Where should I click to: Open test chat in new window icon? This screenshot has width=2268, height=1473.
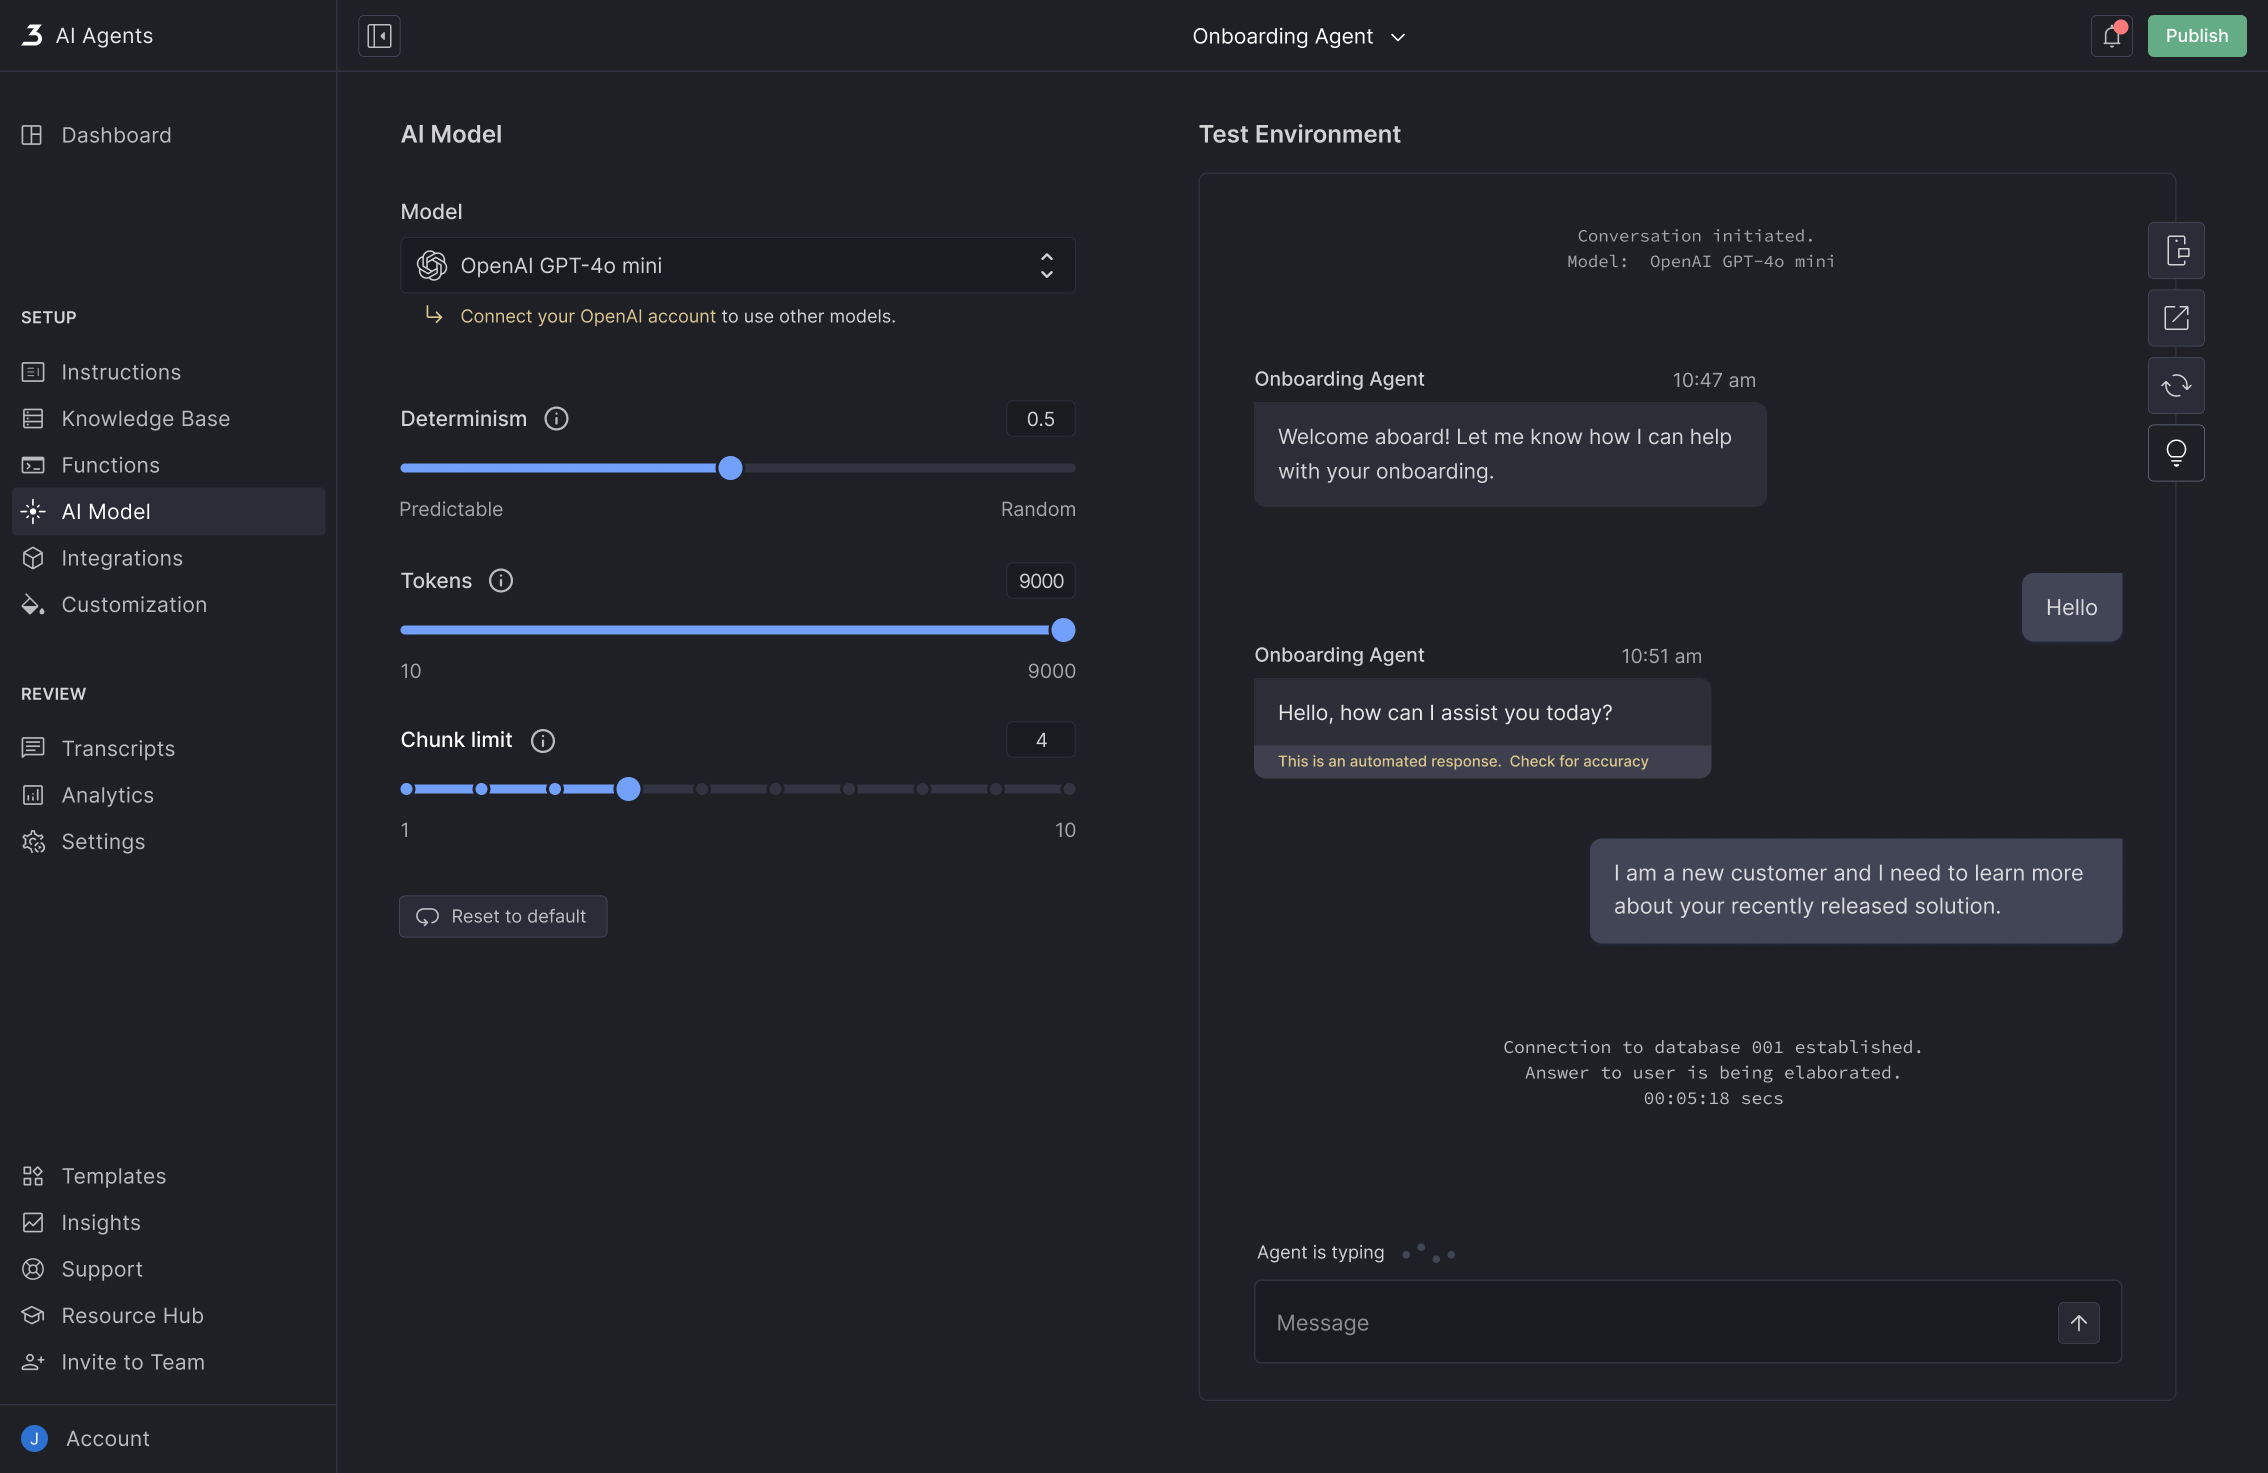pyautogui.click(x=2176, y=318)
